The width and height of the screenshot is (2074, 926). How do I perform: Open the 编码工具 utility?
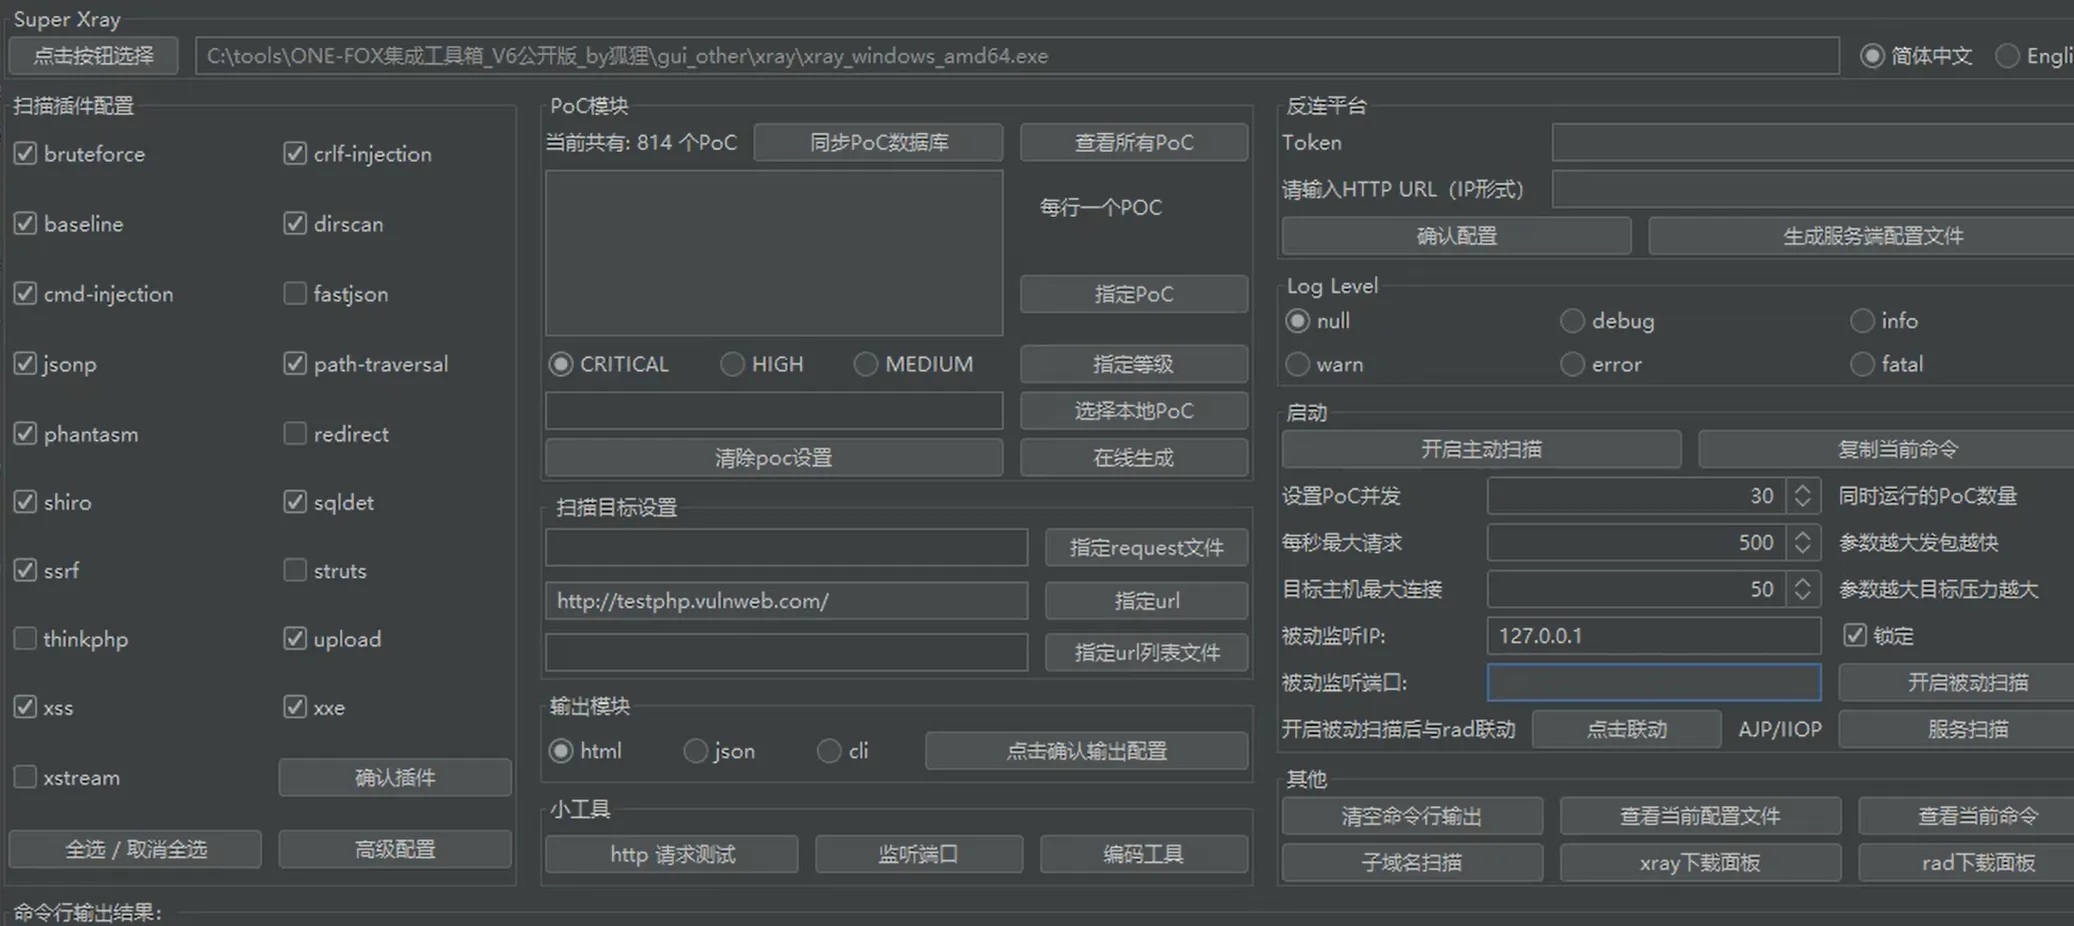(1143, 854)
